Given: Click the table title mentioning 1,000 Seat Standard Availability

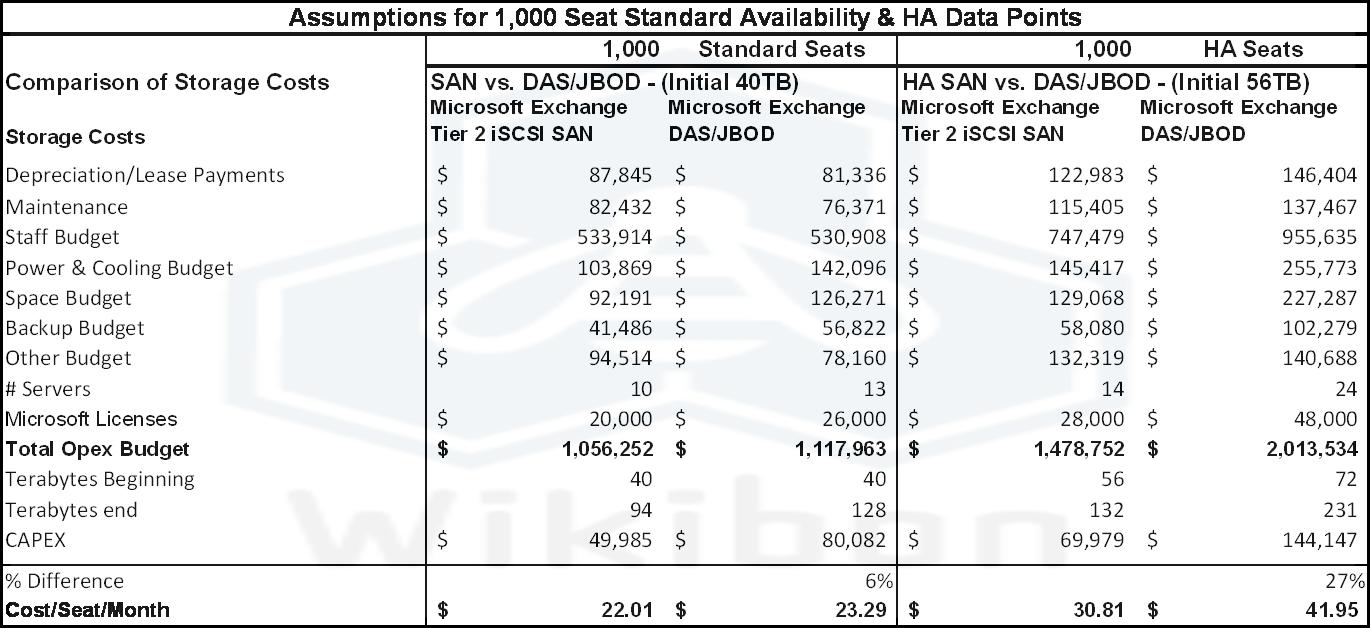Looking at the screenshot, I should coord(685,17).
